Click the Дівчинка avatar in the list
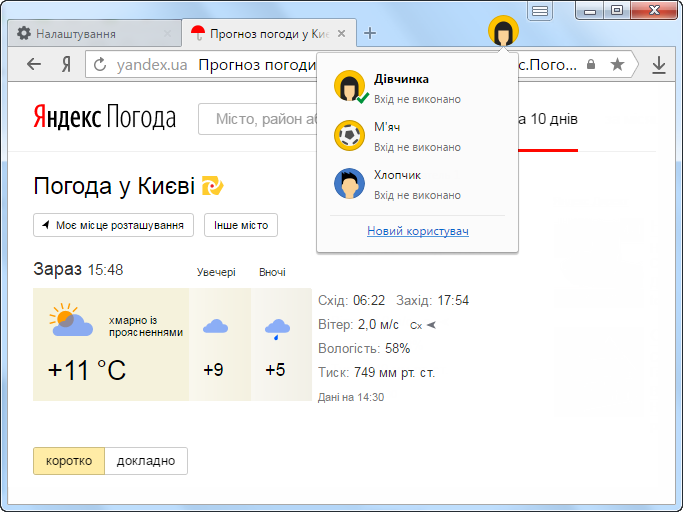 click(x=349, y=86)
